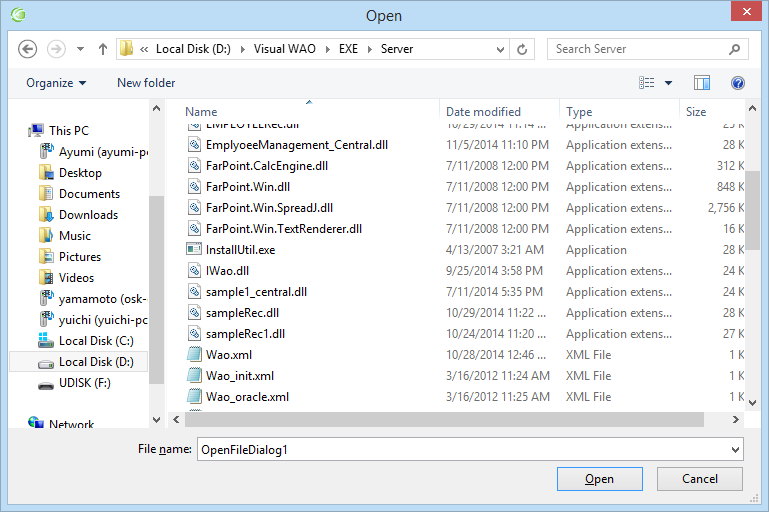The width and height of the screenshot is (769, 512).
Task: Expand the File name combo box dropdown
Action: click(x=736, y=450)
